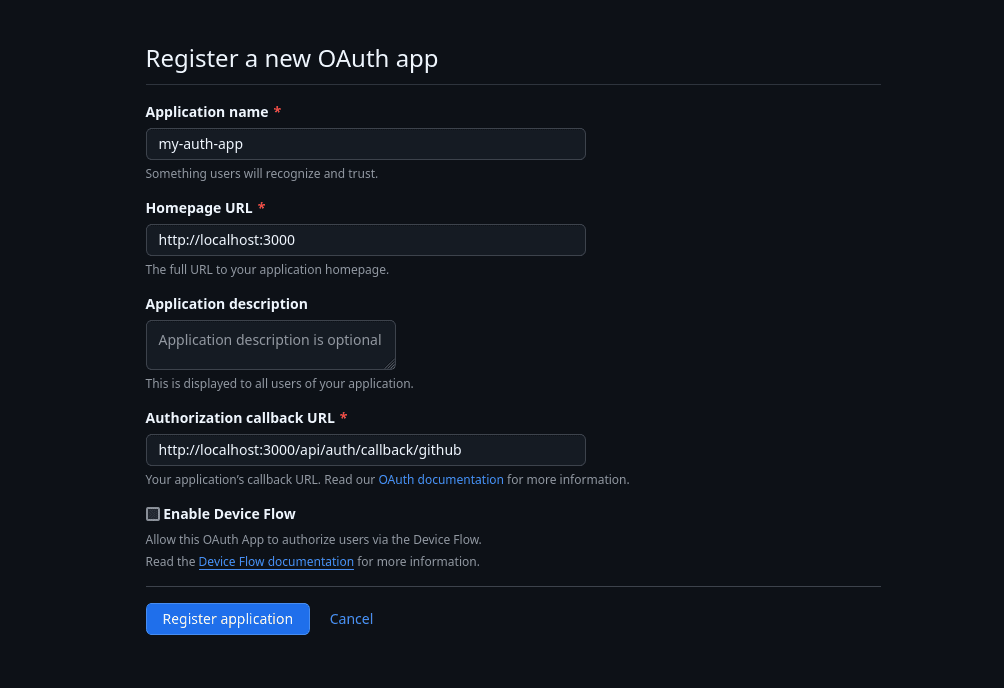
Task: Click the http://localhost:3000 homepage value
Action: point(226,239)
